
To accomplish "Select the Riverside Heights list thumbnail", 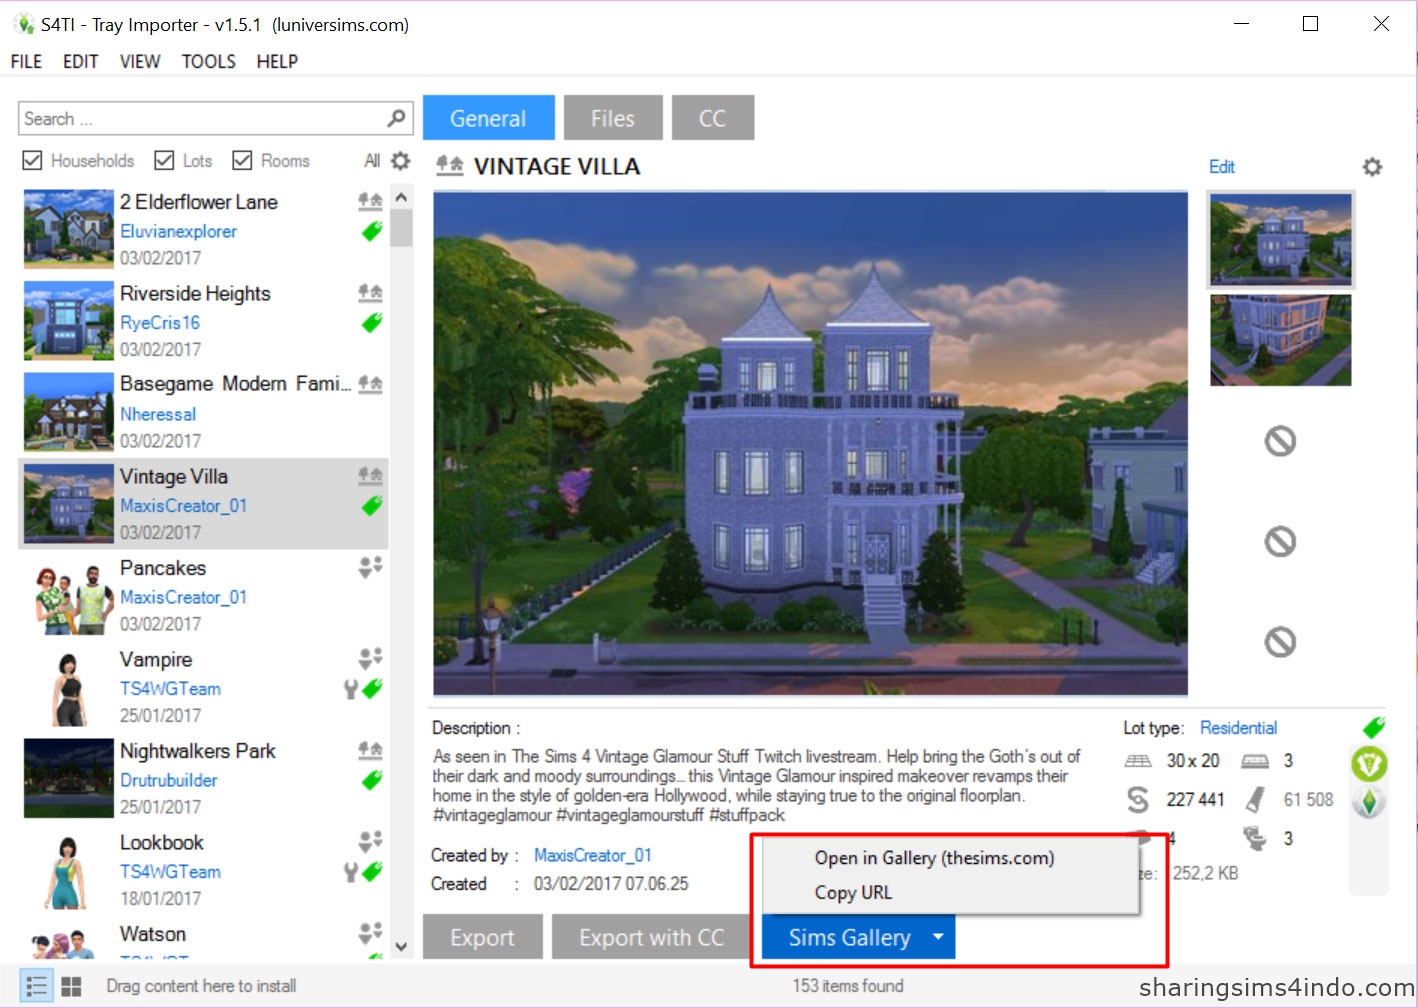I will 68,321.
